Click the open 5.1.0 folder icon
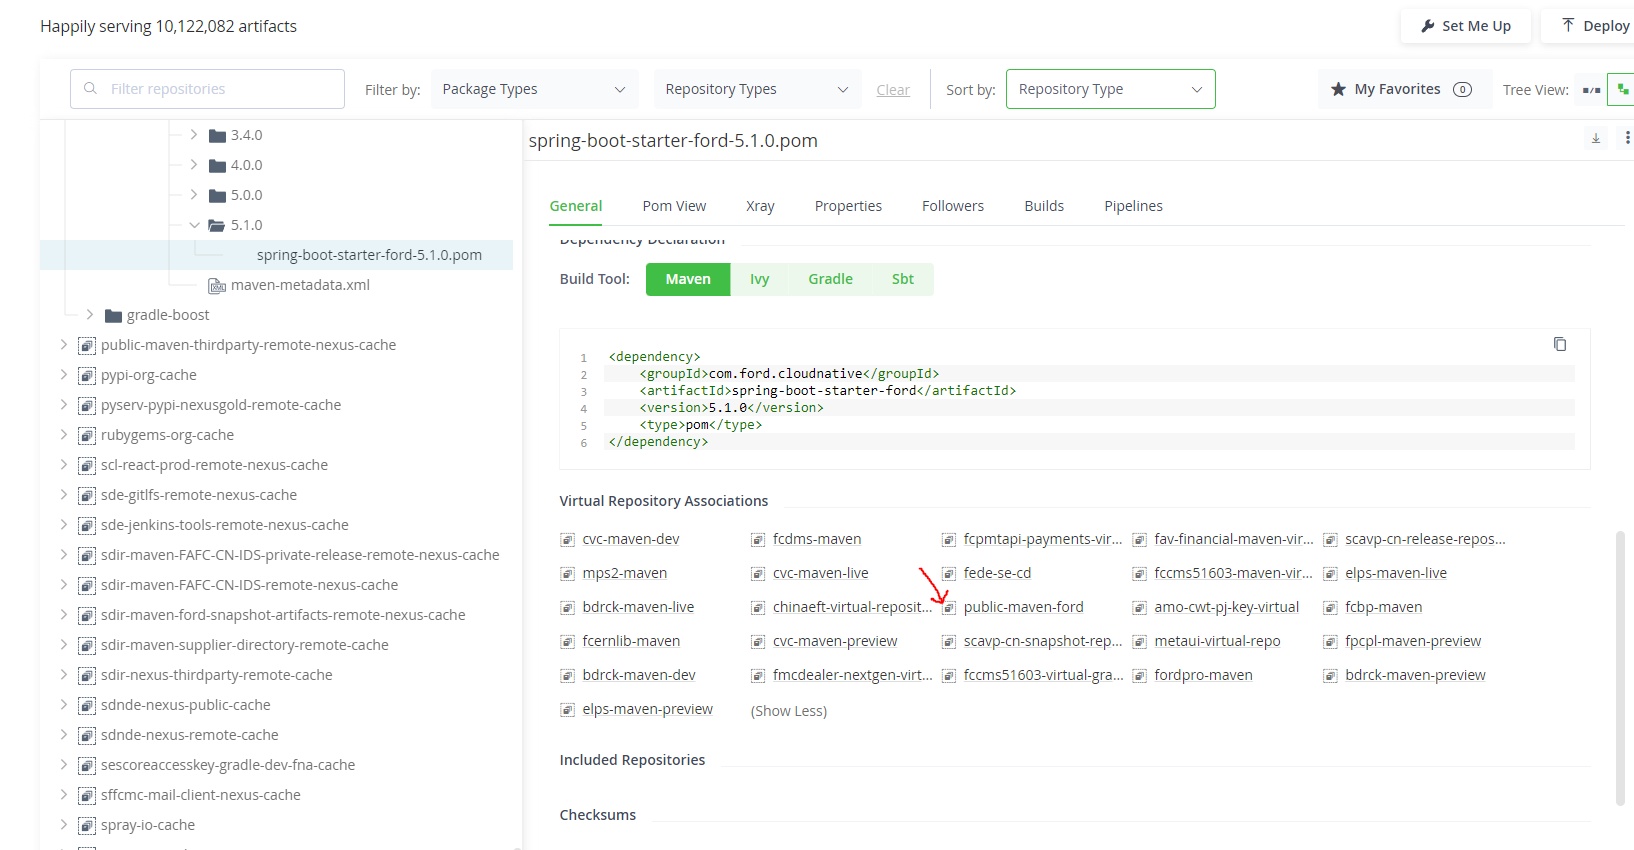This screenshot has width=1634, height=850. coord(217,226)
